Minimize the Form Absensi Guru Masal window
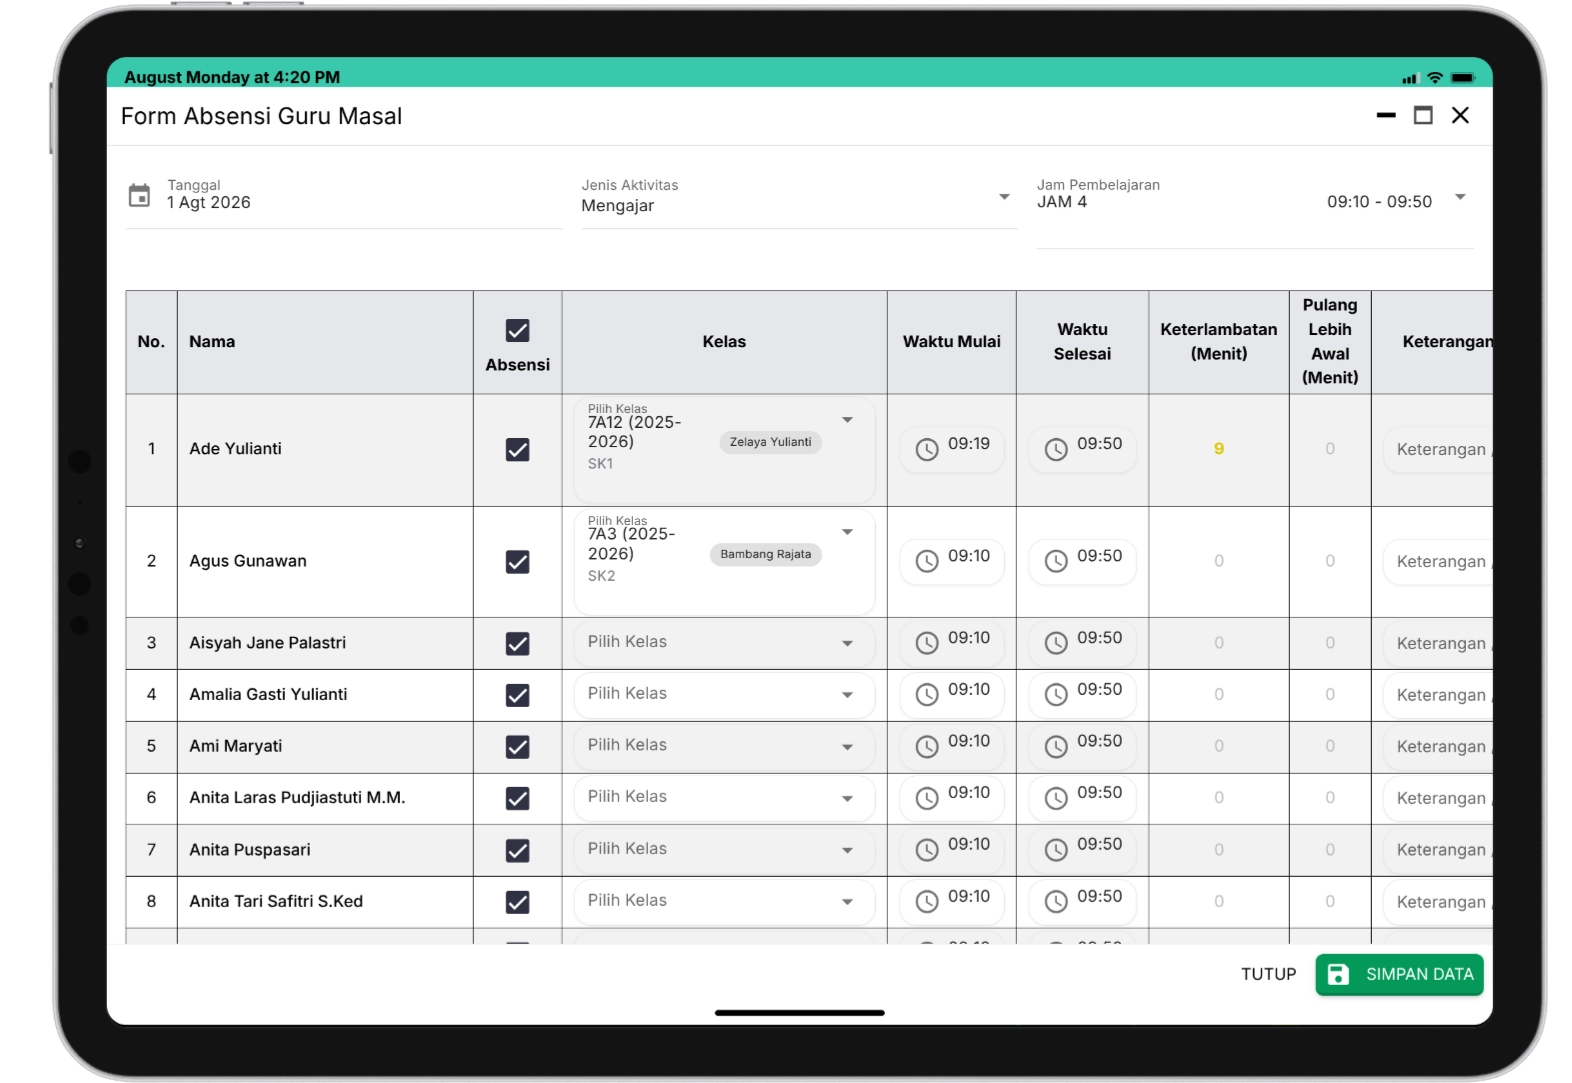Viewport: 1572px width, 1083px height. (1386, 116)
